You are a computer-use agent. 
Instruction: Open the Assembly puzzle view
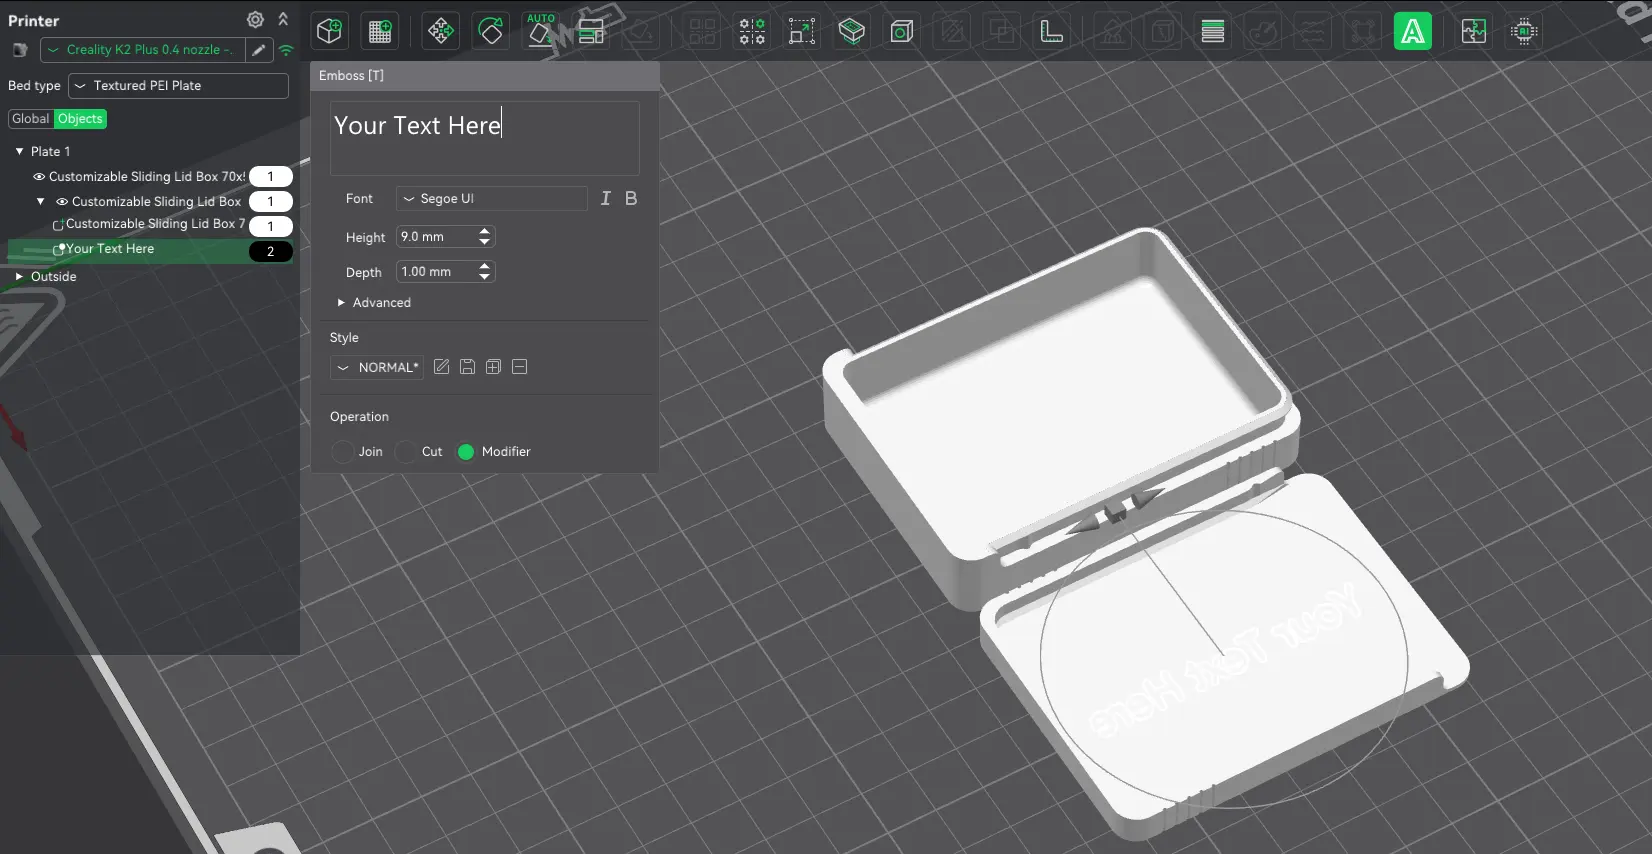[1474, 32]
